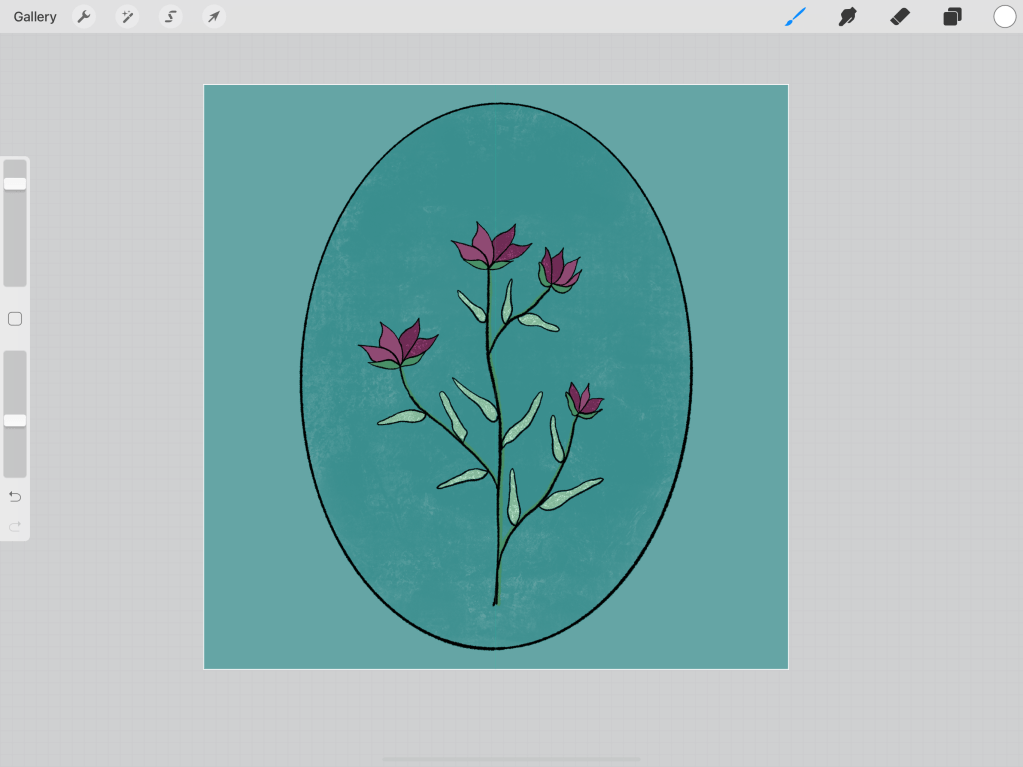Screen dimensions: 1023x767
Task: Open the Adjustments magic wand menu
Action: click(127, 17)
